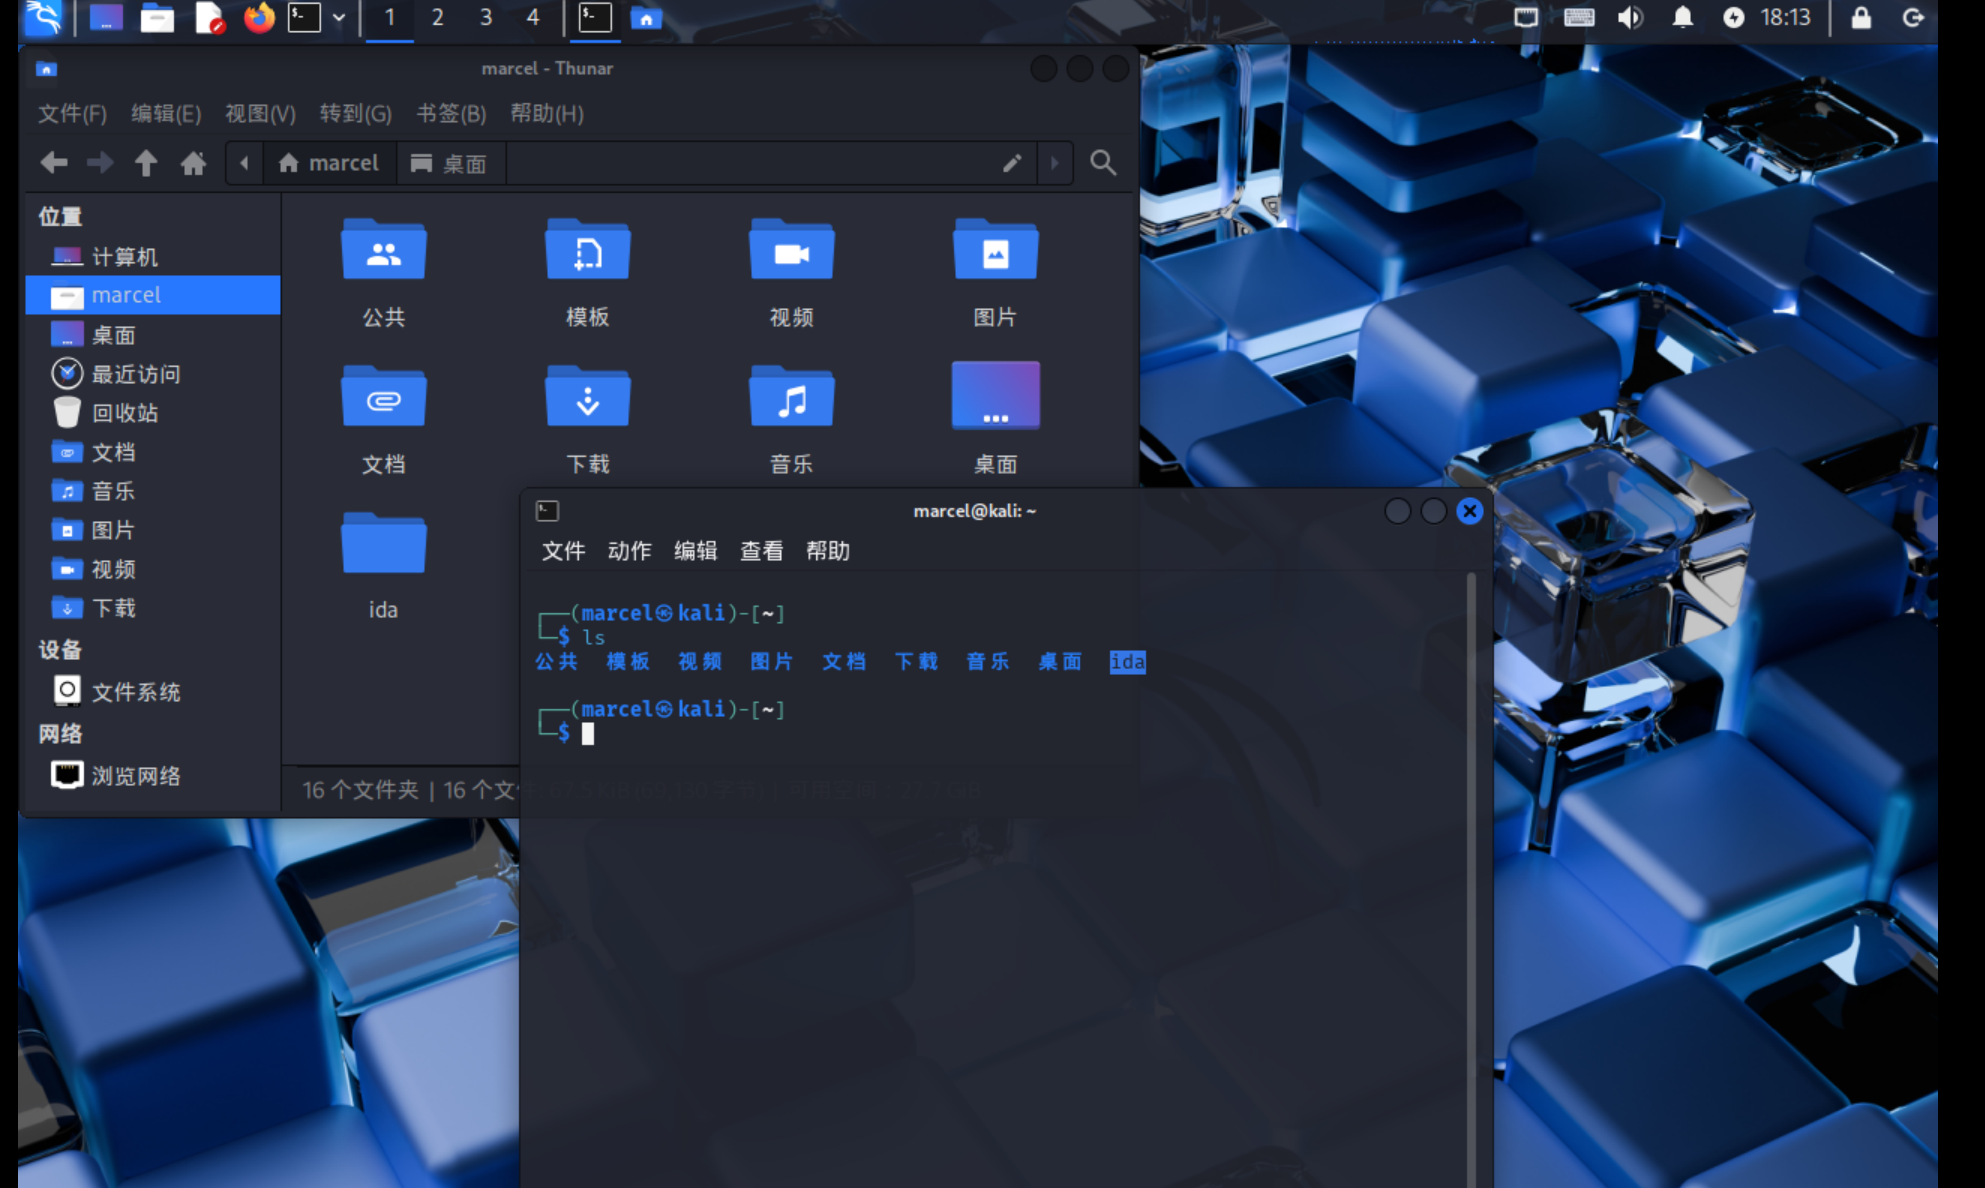Open the search magnifier in Thunar
This screenshot has height=1188, width=1985.
tap(1103, 162)
